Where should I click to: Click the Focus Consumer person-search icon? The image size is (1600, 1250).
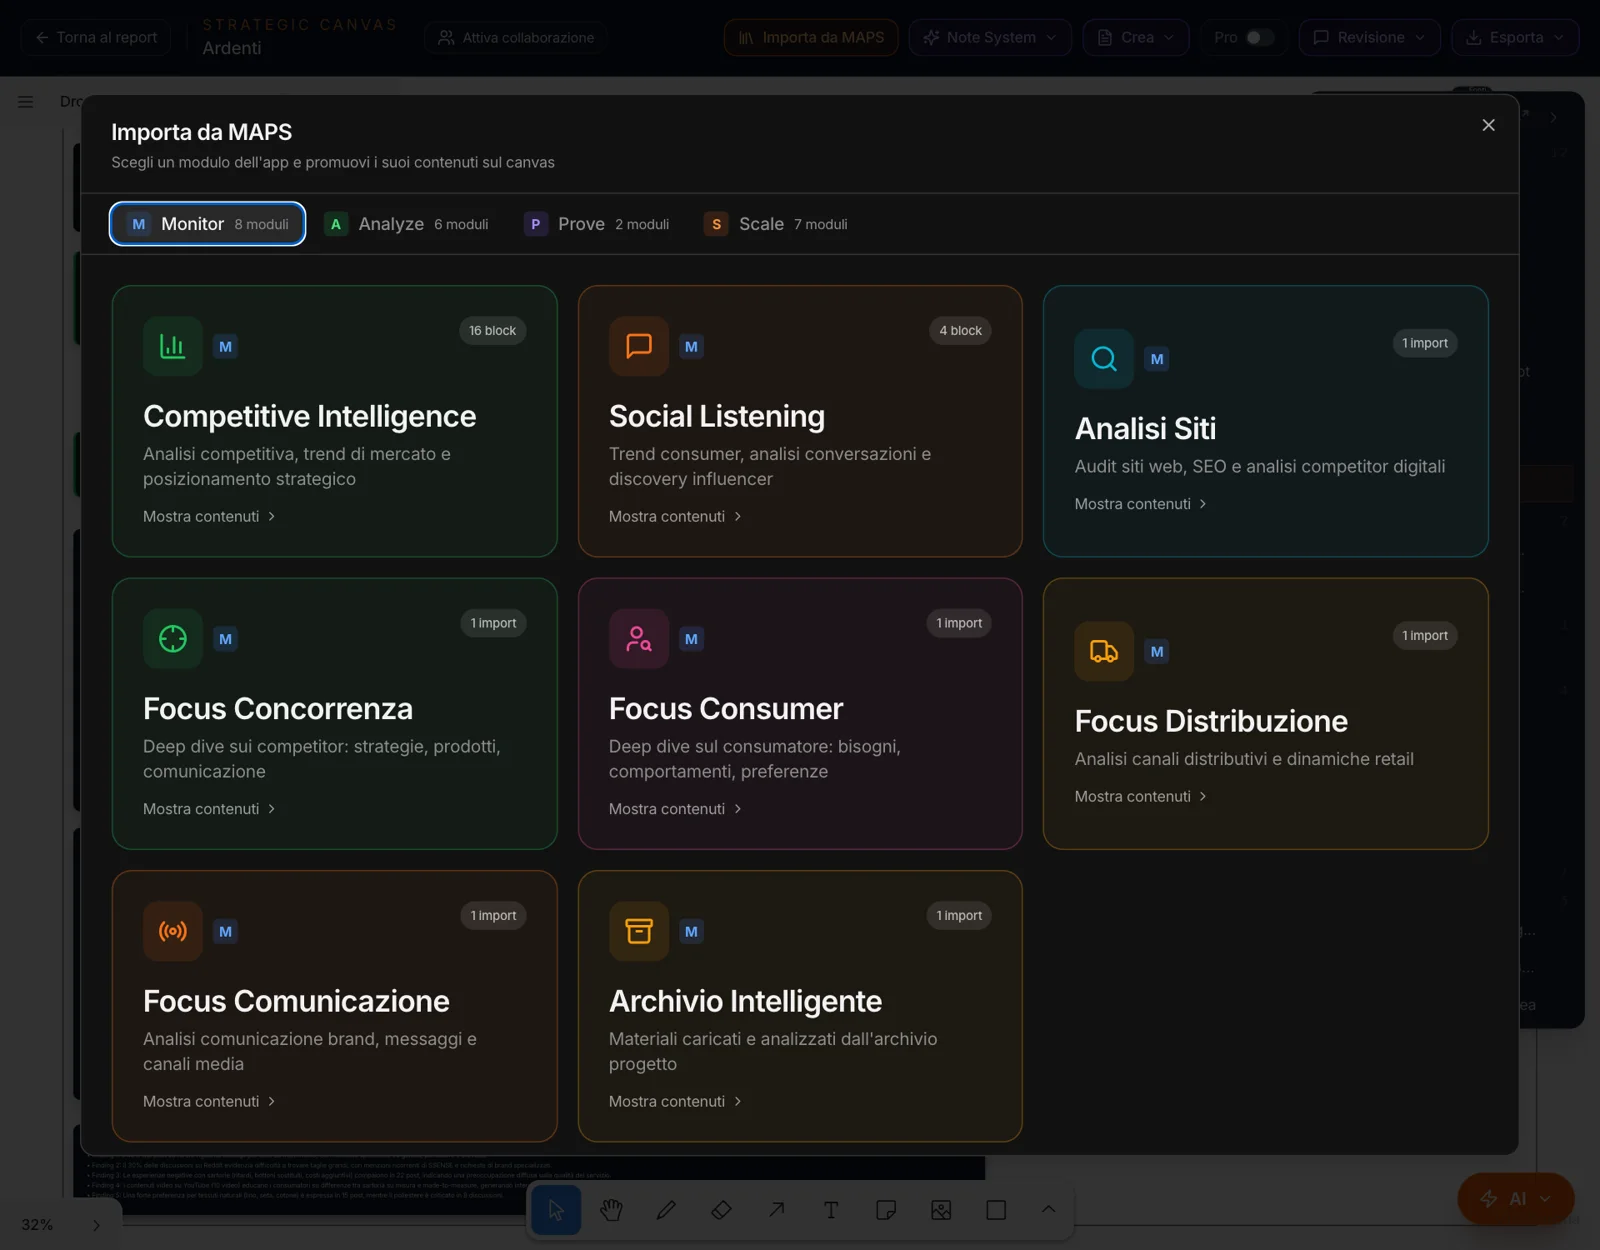pyautogui.click(x=639, y=638)
